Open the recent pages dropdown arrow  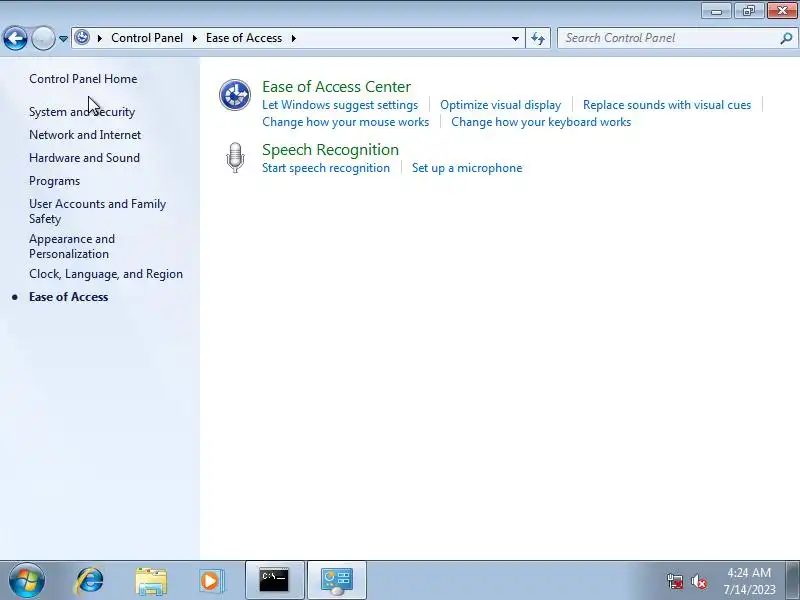[x=63, y=39]
